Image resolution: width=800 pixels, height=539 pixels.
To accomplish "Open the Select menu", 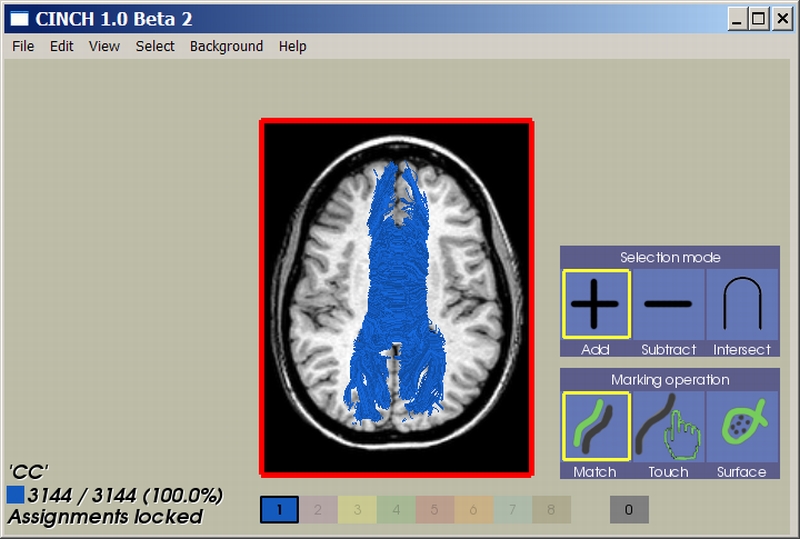I will [x=155, y=46].
